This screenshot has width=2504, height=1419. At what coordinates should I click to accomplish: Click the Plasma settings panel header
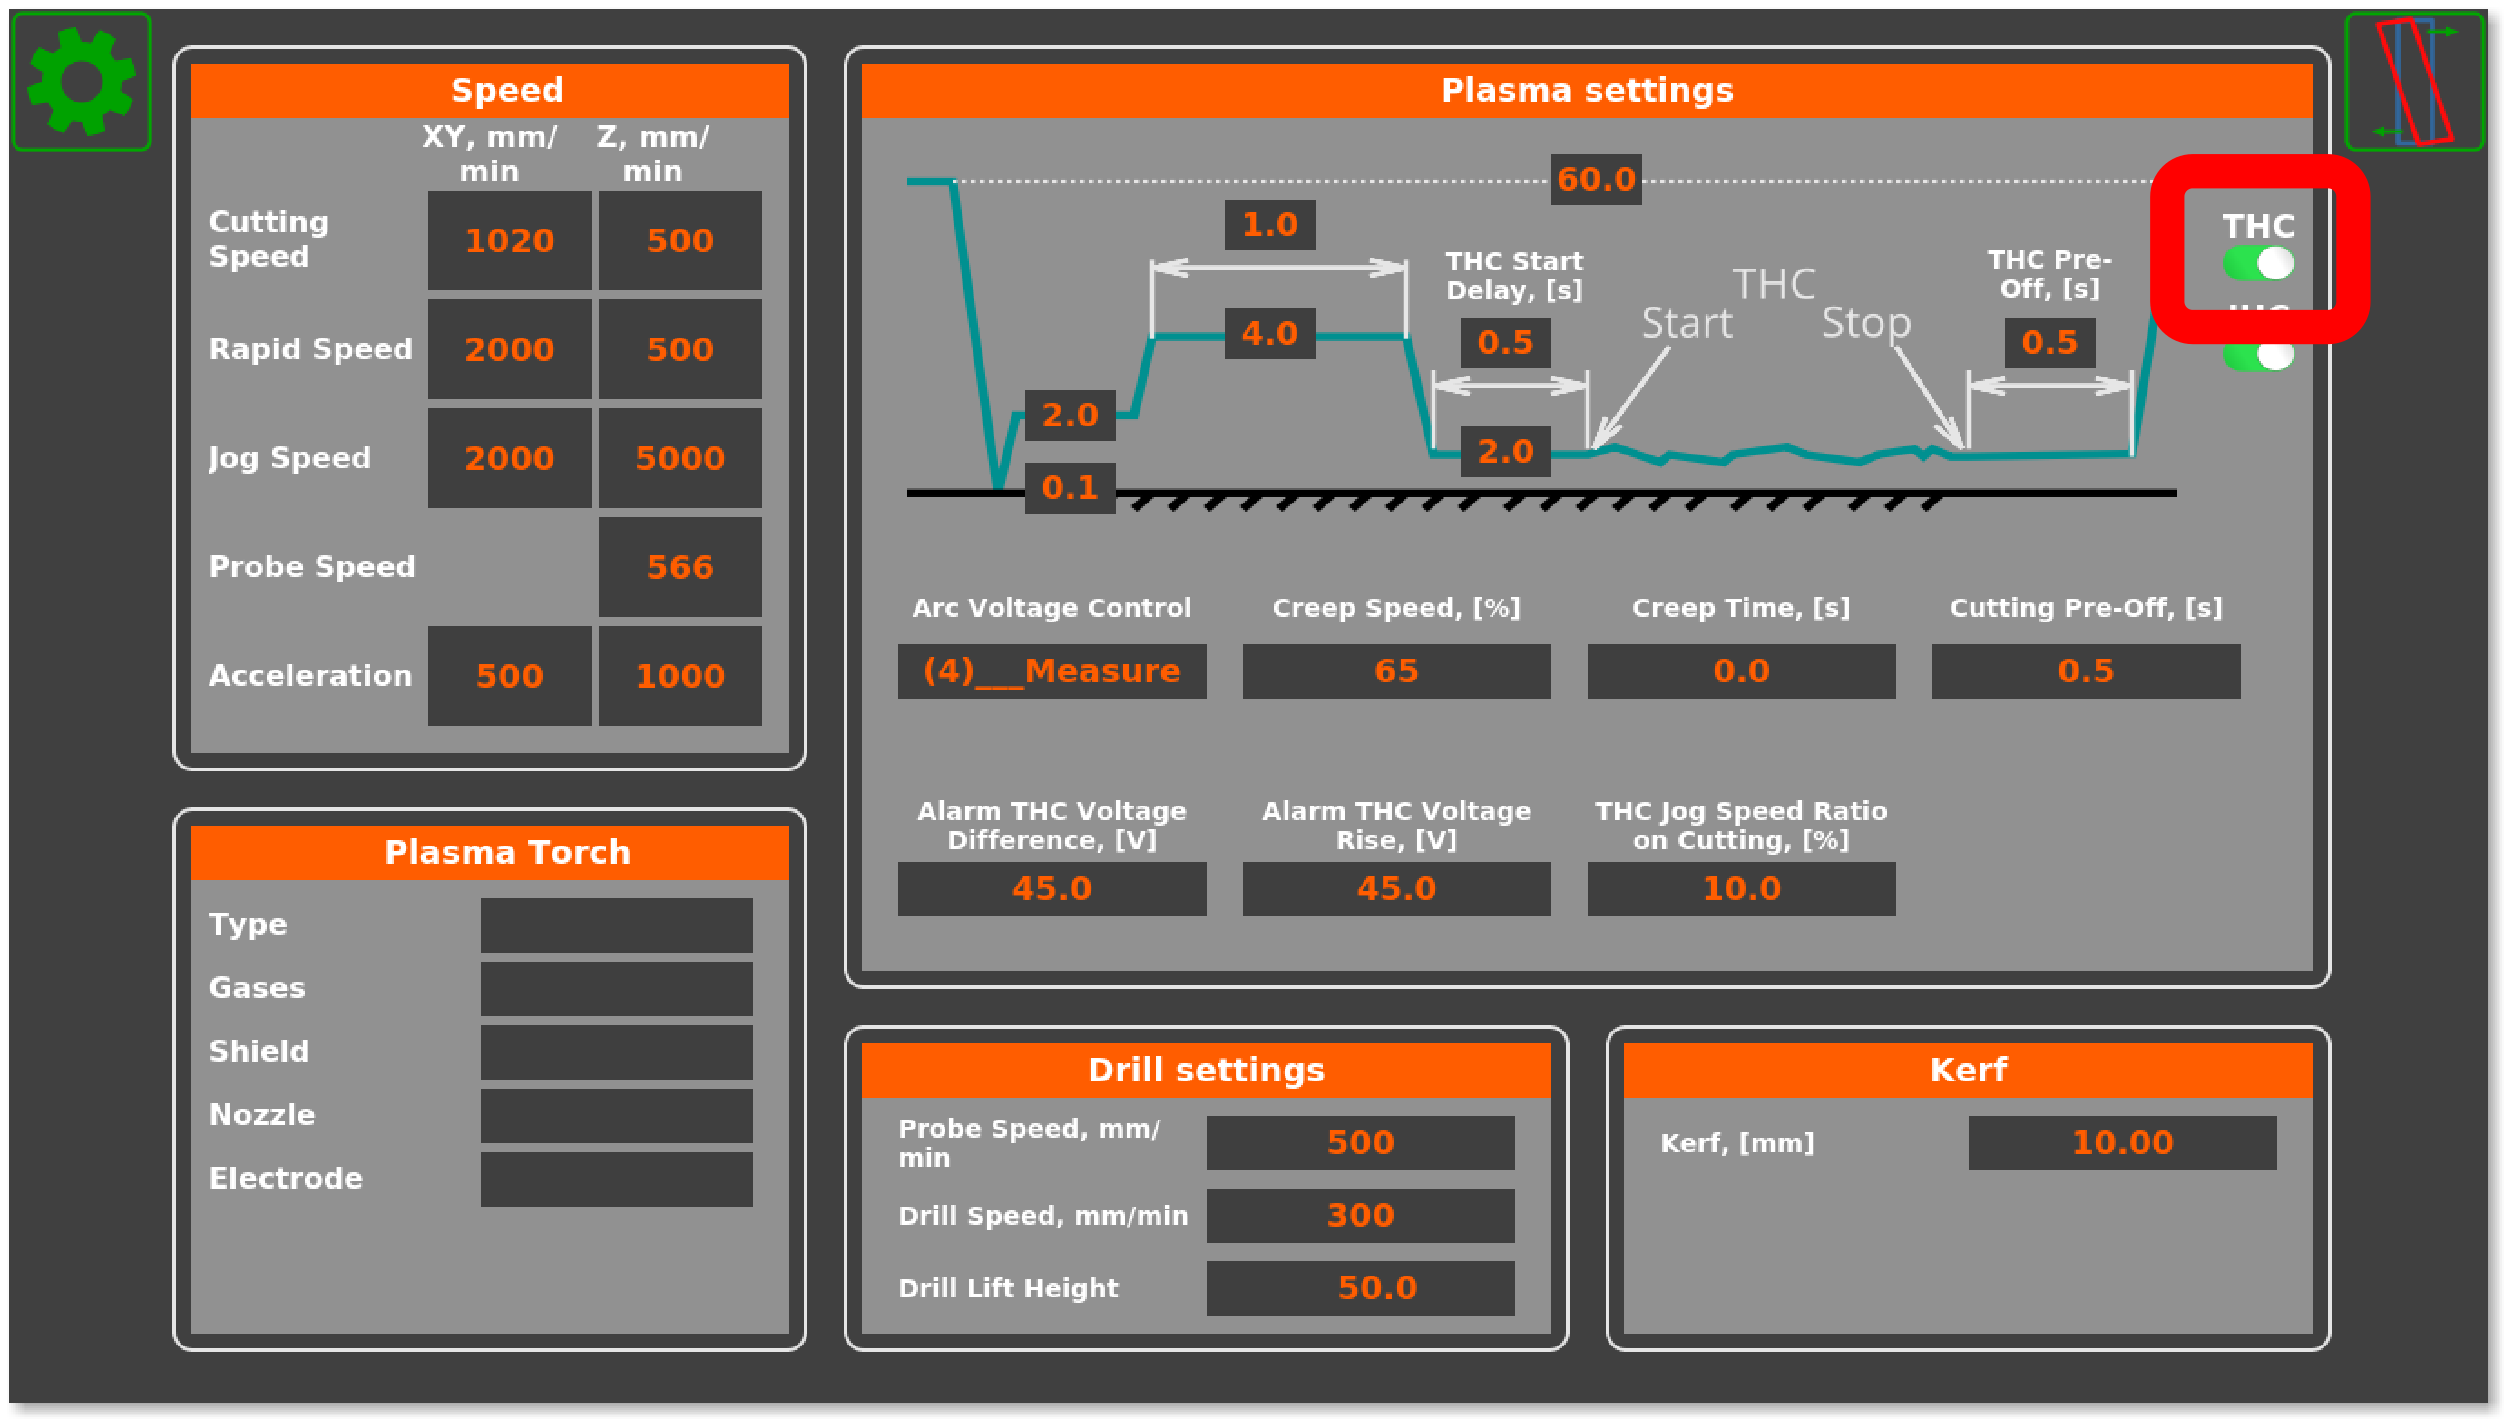(1587, 91)
